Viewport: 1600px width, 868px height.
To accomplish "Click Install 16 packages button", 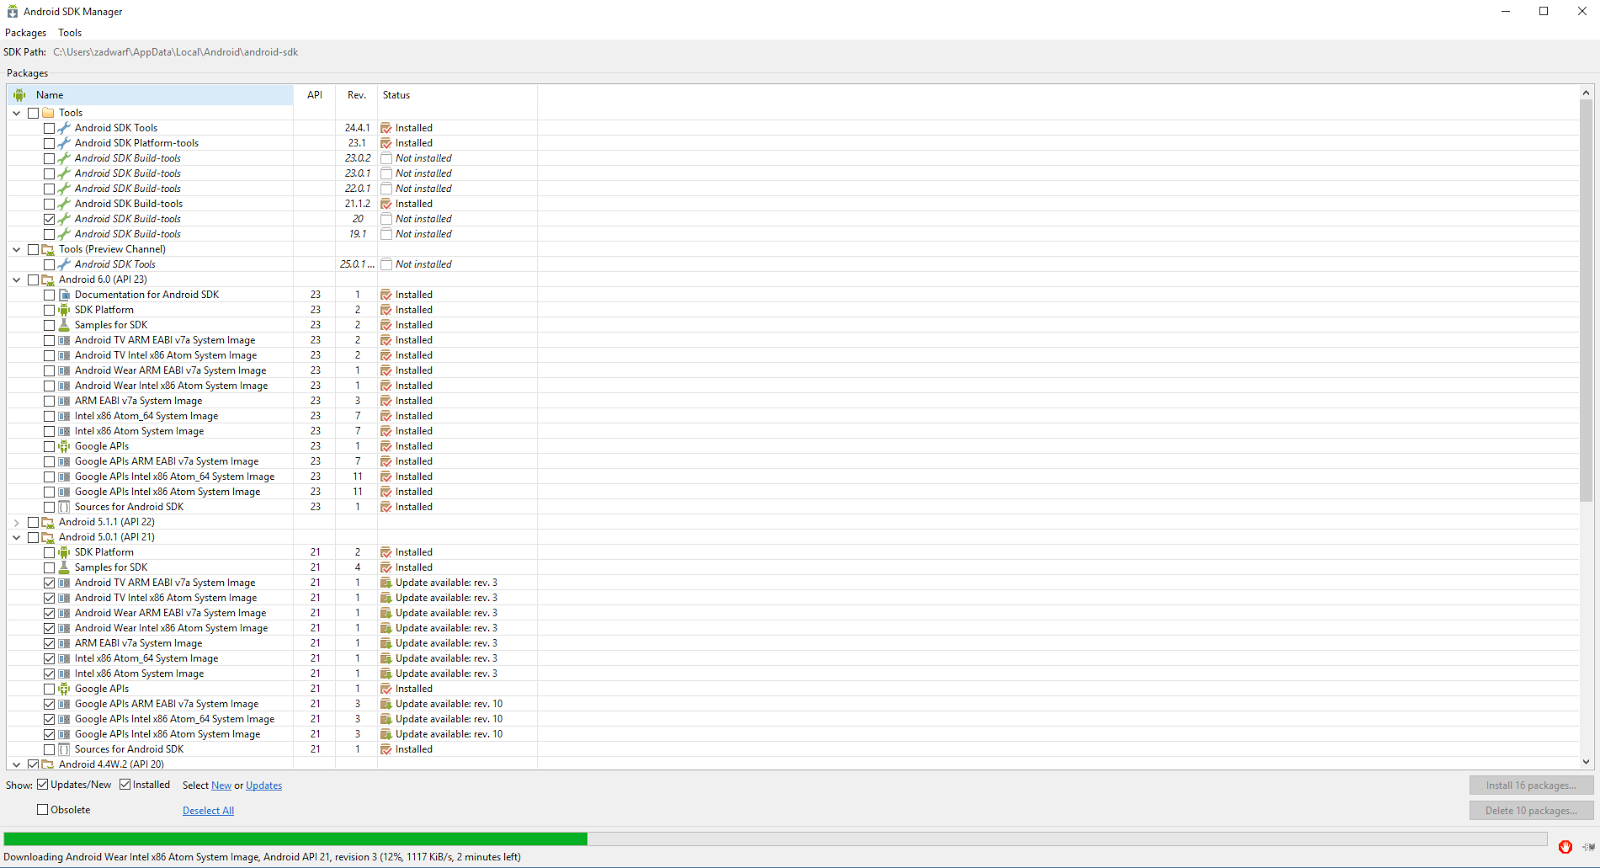I will click(1531, 785).
